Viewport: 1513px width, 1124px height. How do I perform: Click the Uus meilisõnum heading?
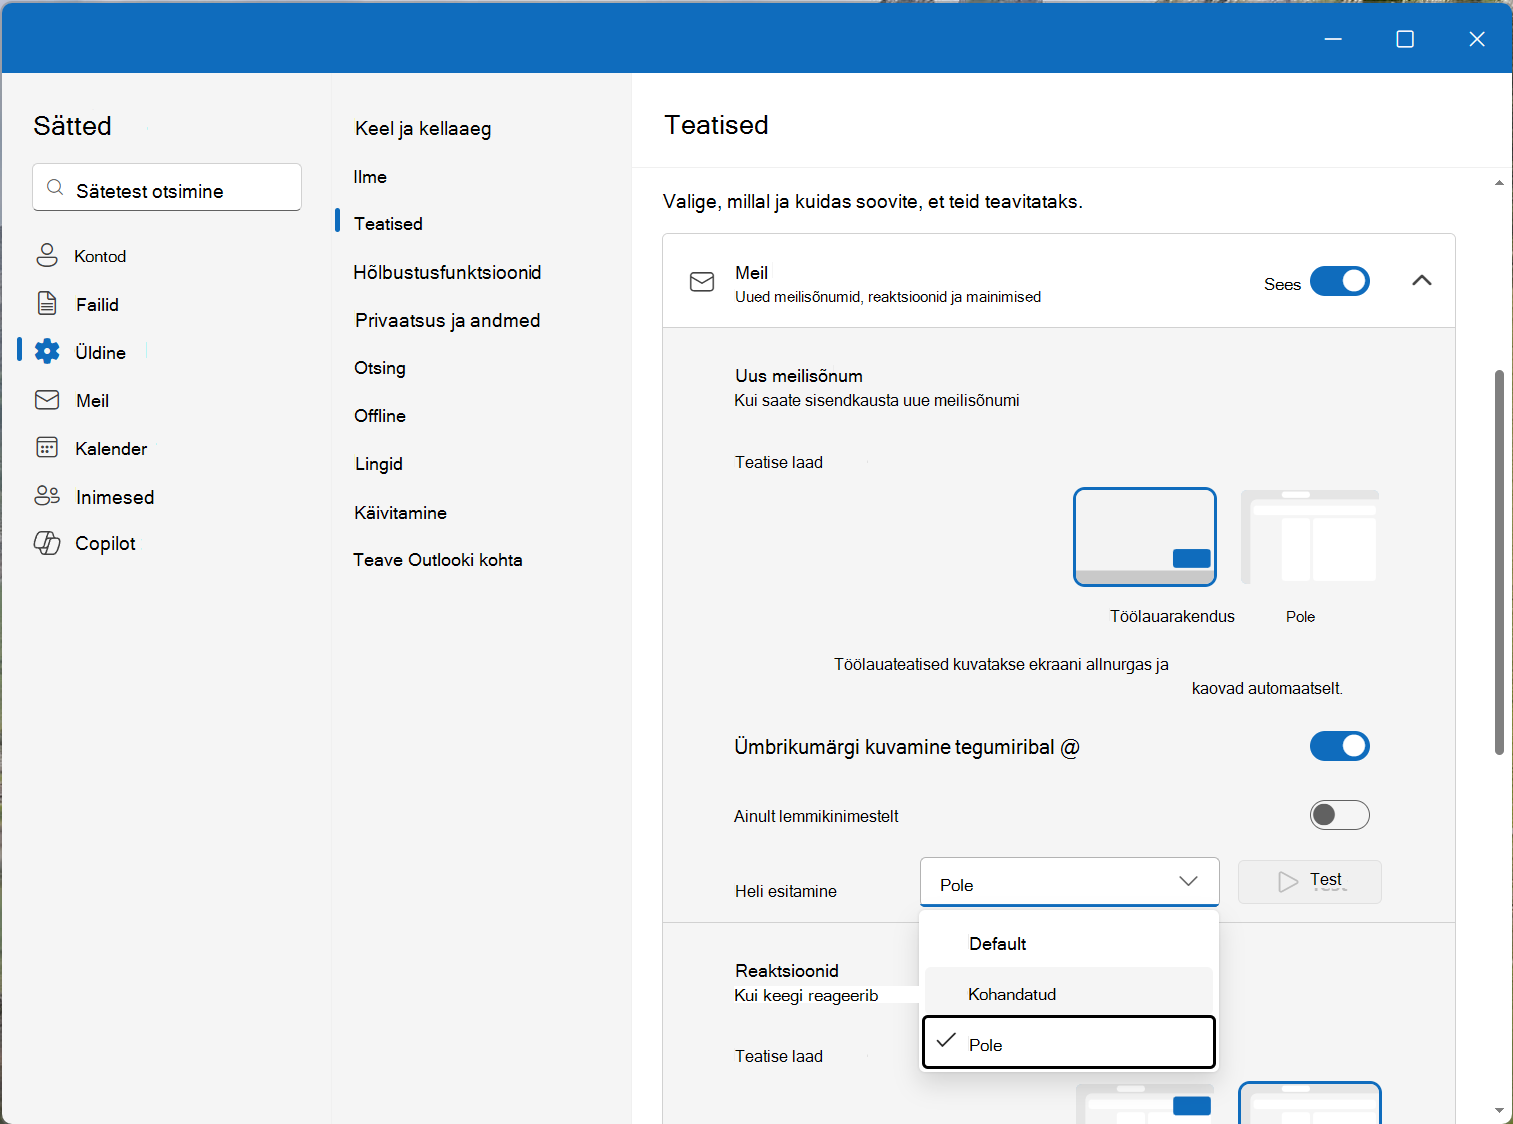pyautogui.click(x=799, y=376)
